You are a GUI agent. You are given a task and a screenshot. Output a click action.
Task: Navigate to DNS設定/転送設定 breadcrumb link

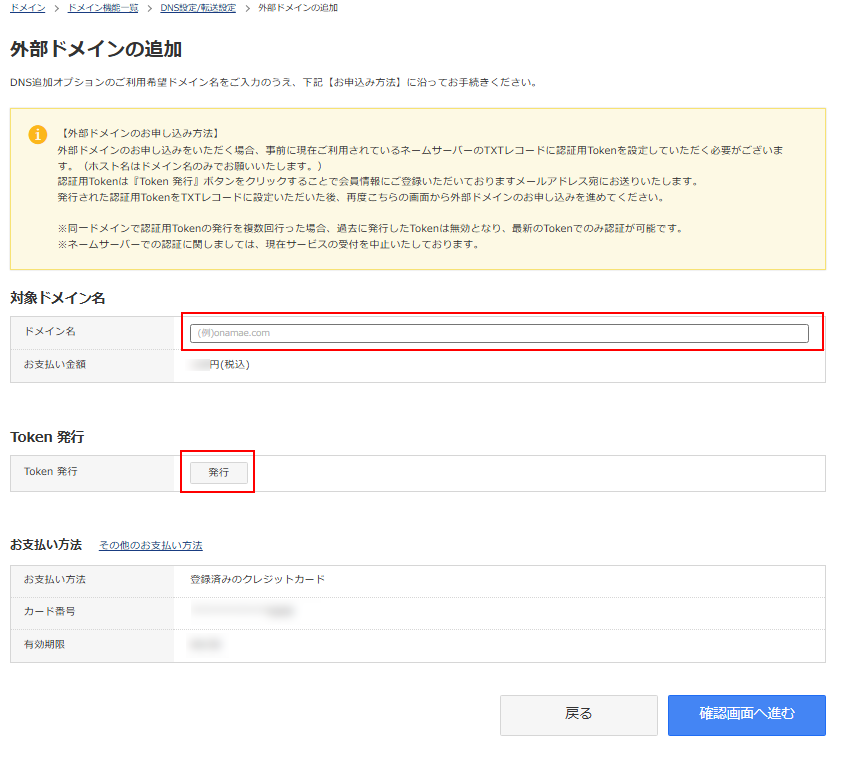tap(198, 8)
